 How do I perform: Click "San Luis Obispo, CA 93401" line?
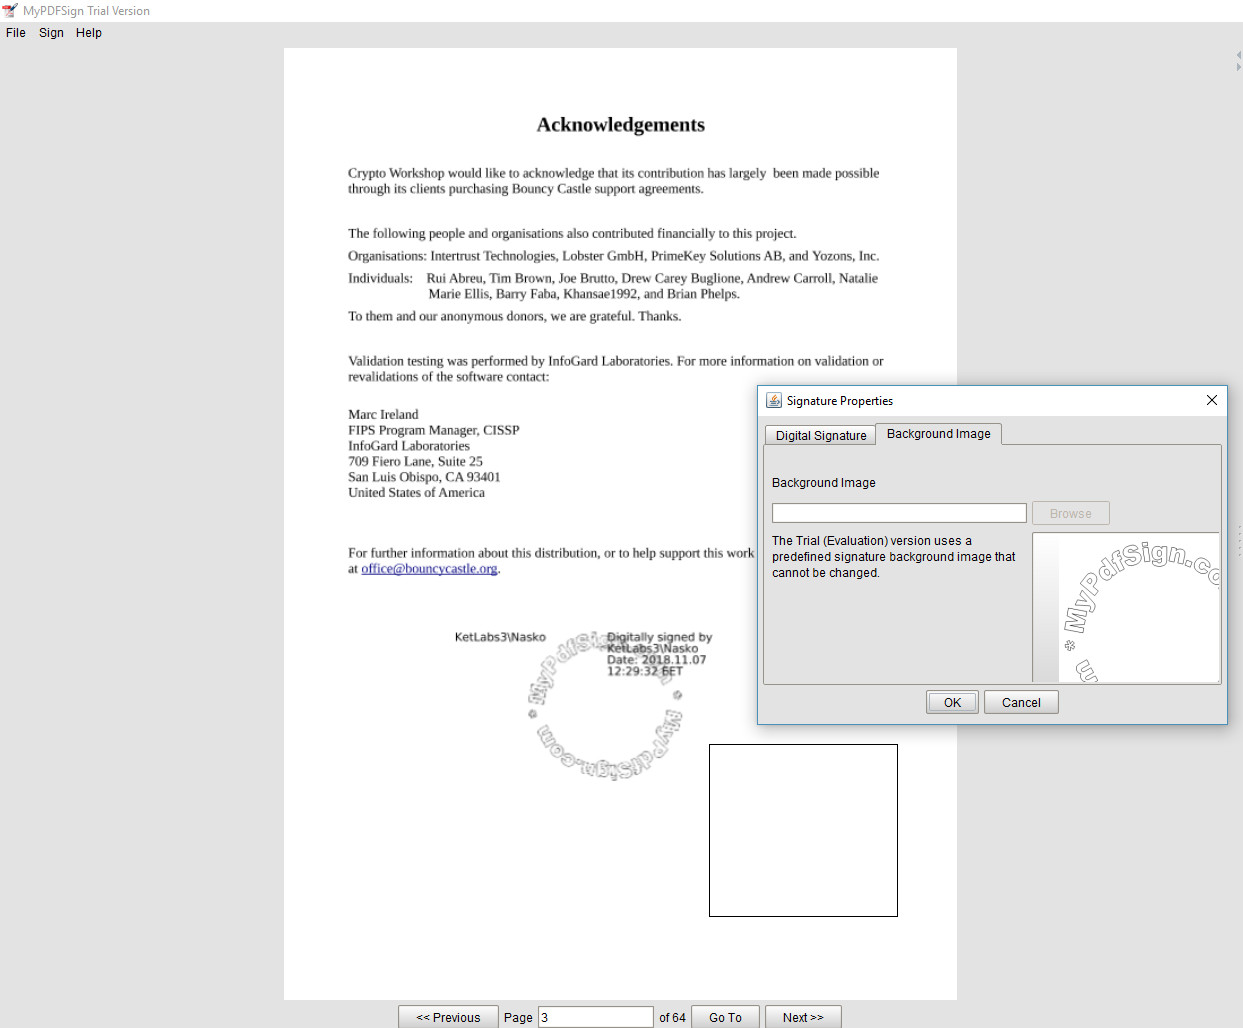(424, 477)
